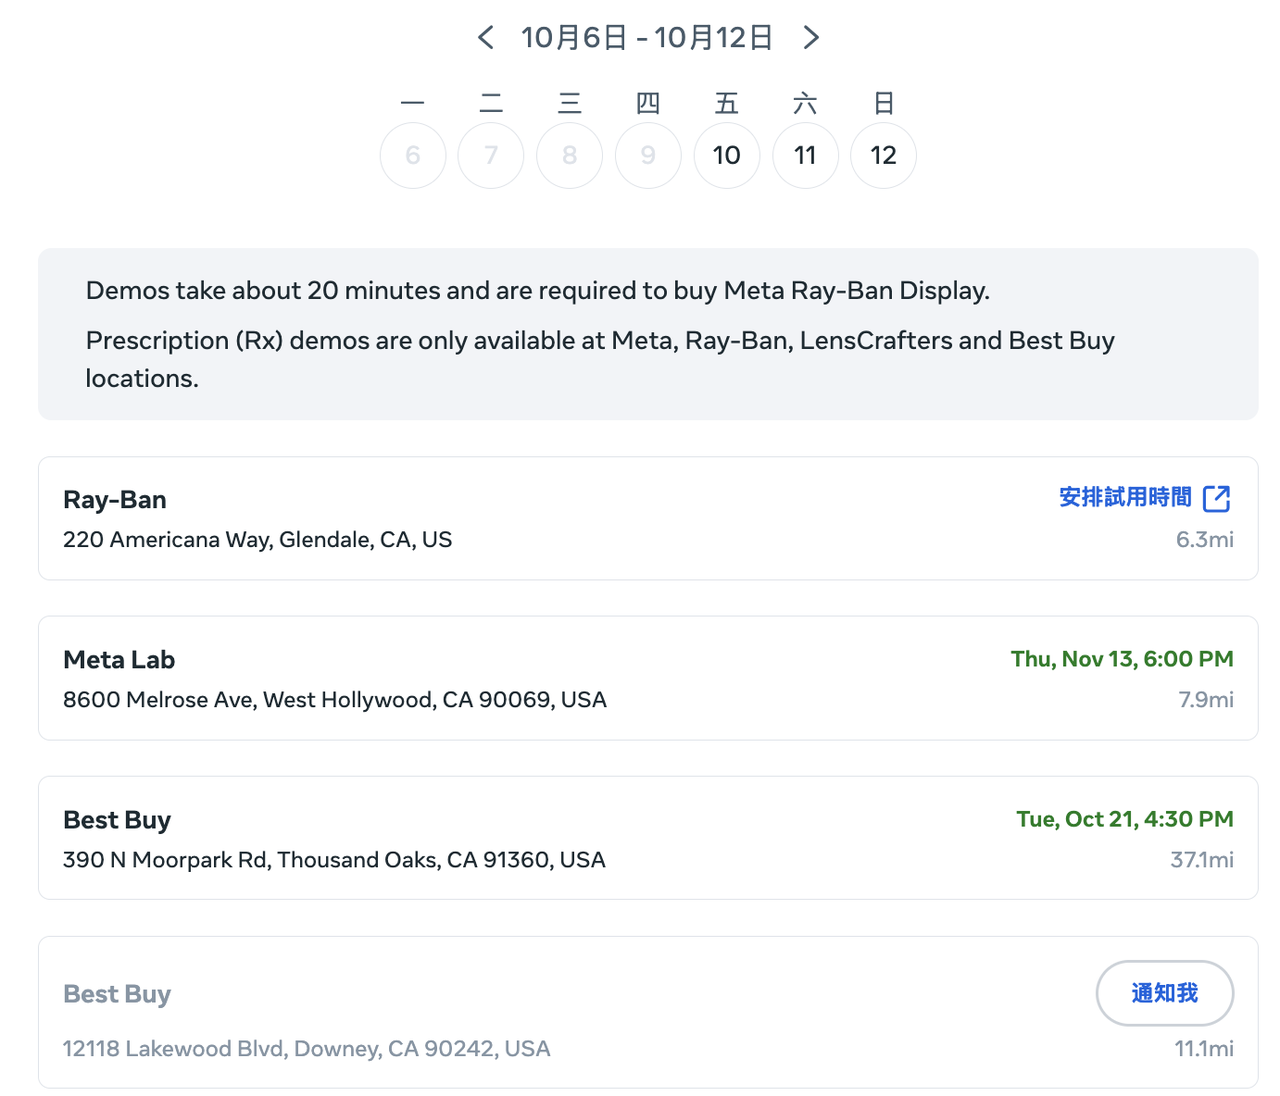Select Friday the 10th date circle
This screenshot has height=1096, width=1280.
(727, 156)
